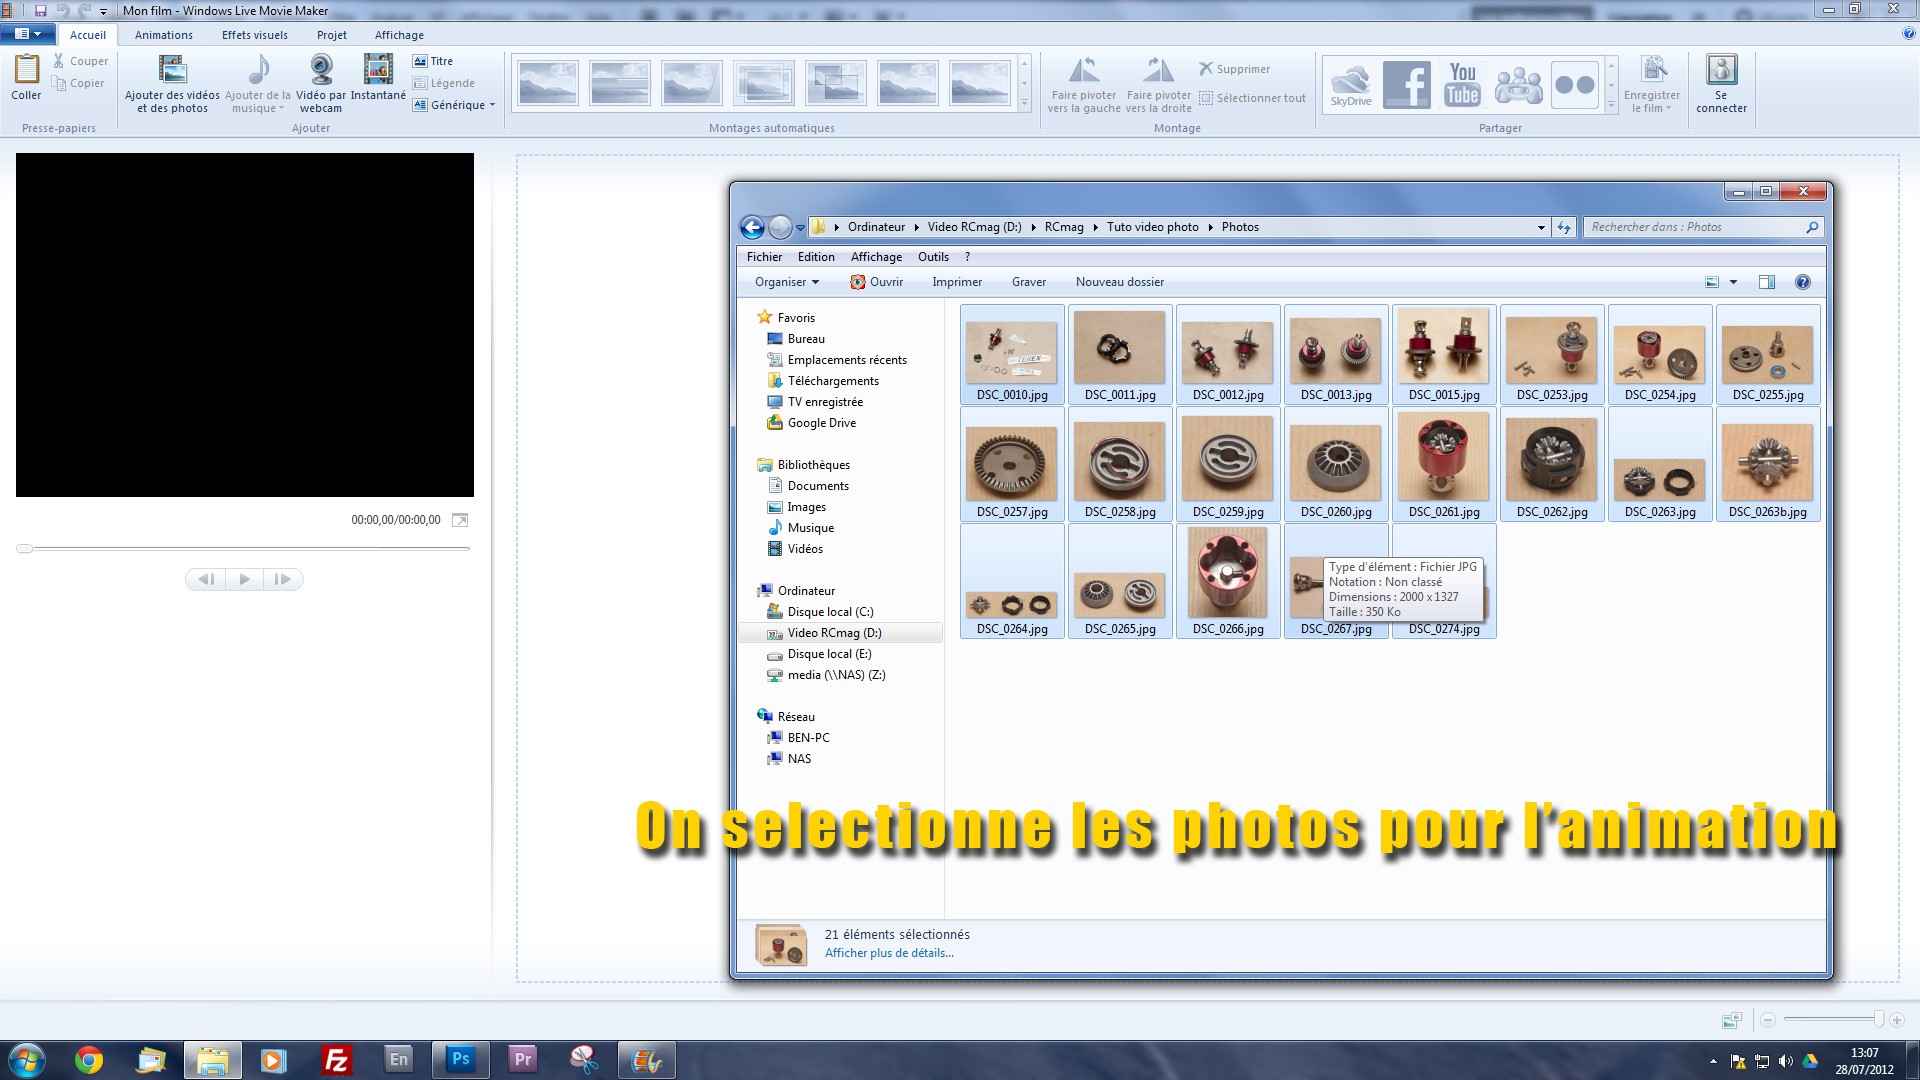This screenshot has height=1080, width=1920.
Task: Click Faire pivoter vers la droite
Action: click(1159, 85)
